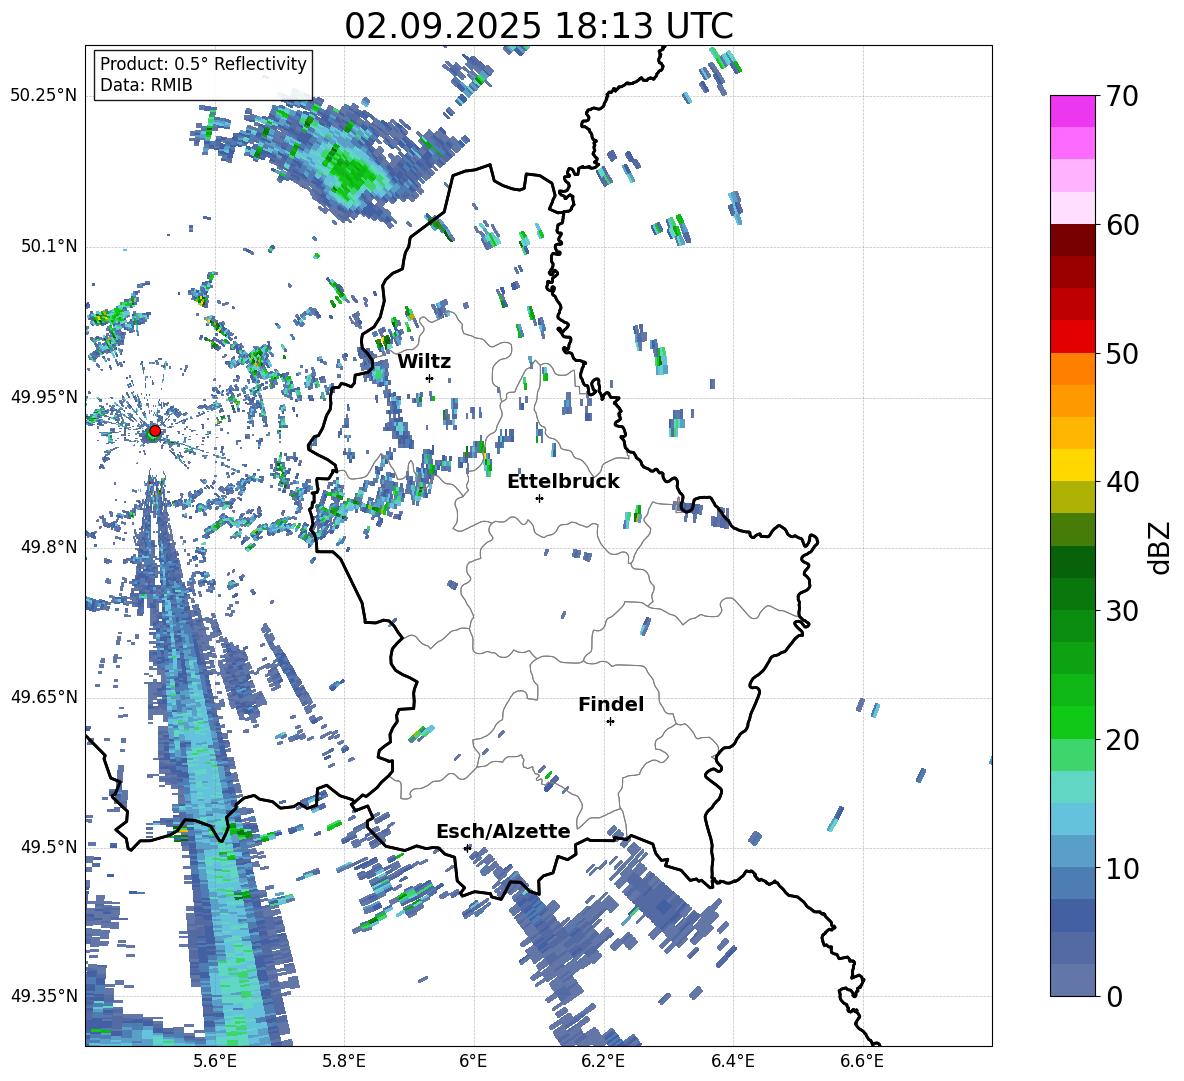Click the 6°E longitude label

(x=473, y=1061)
